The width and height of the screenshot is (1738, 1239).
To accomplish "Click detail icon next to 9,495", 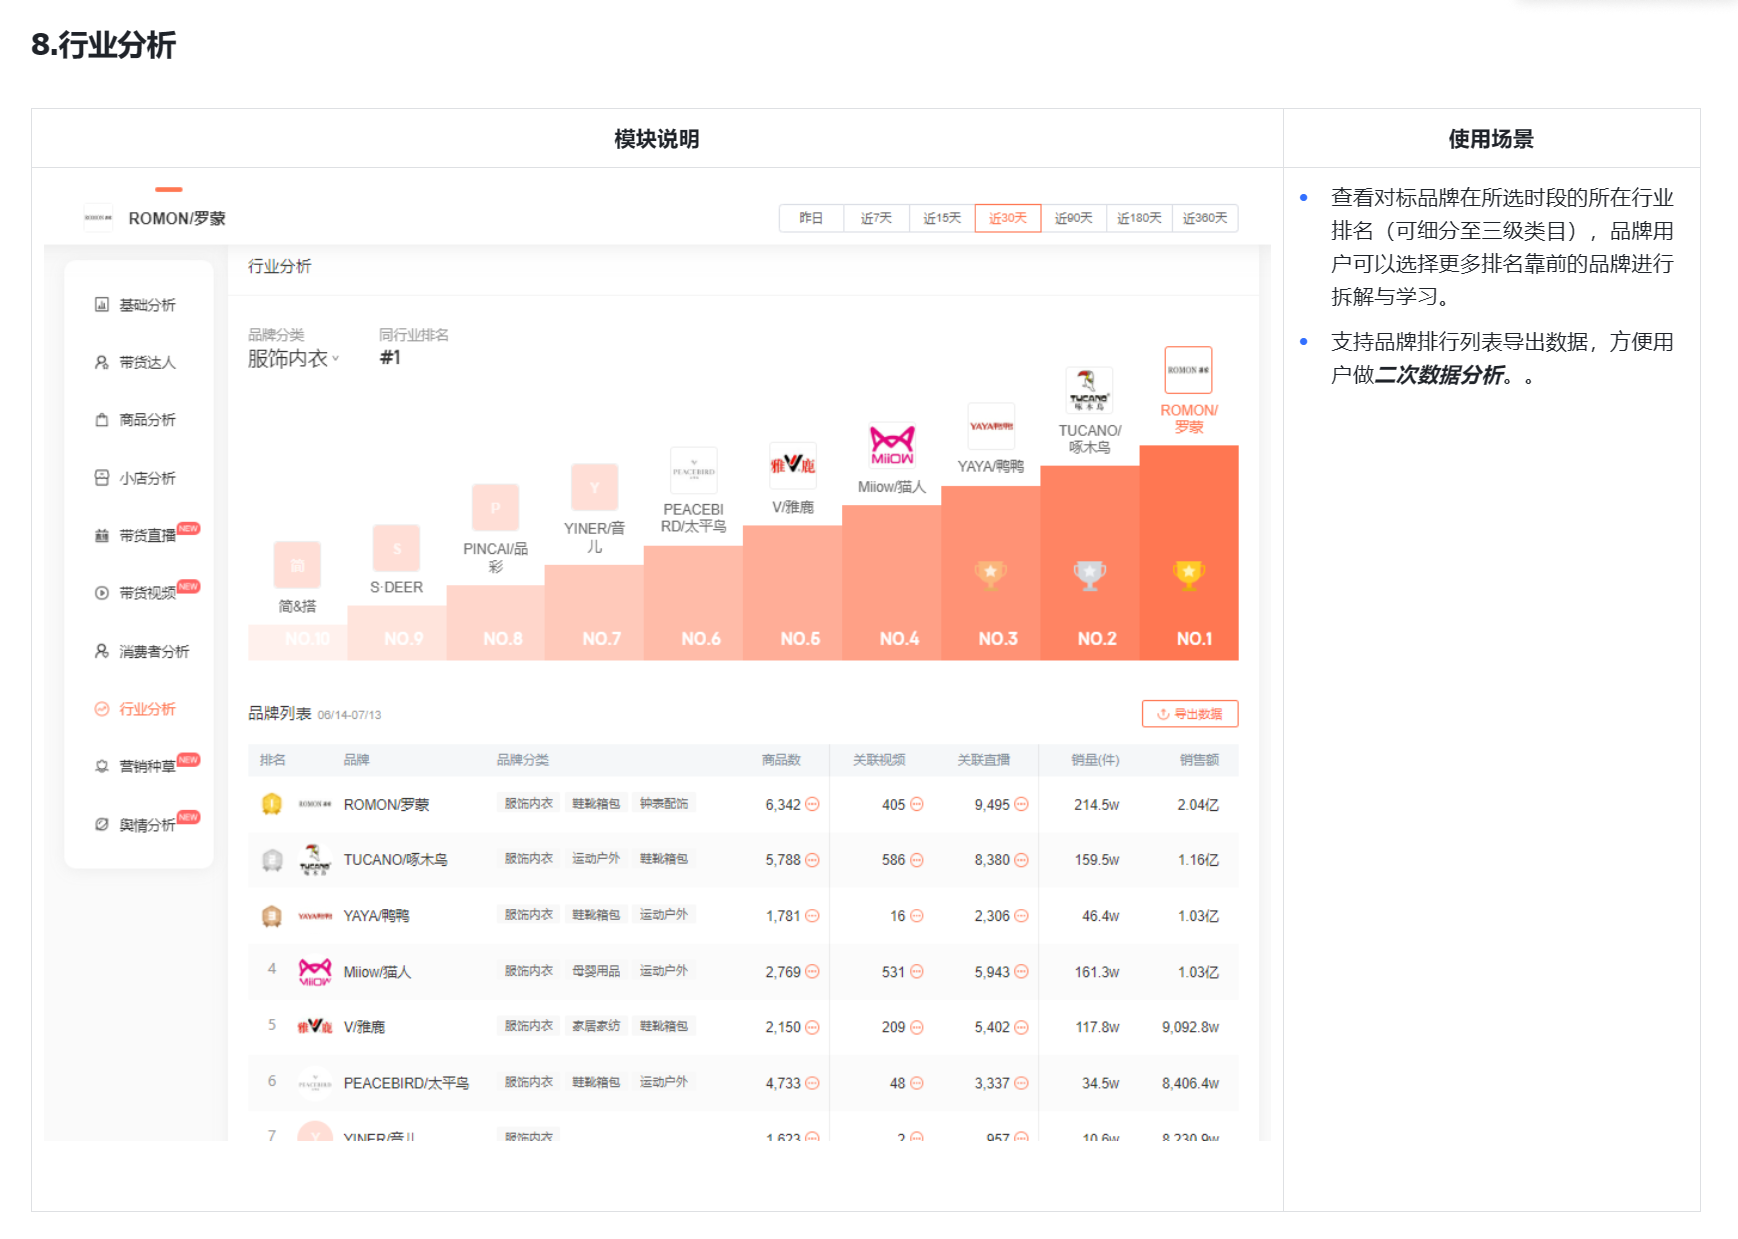I will 1021,804.
